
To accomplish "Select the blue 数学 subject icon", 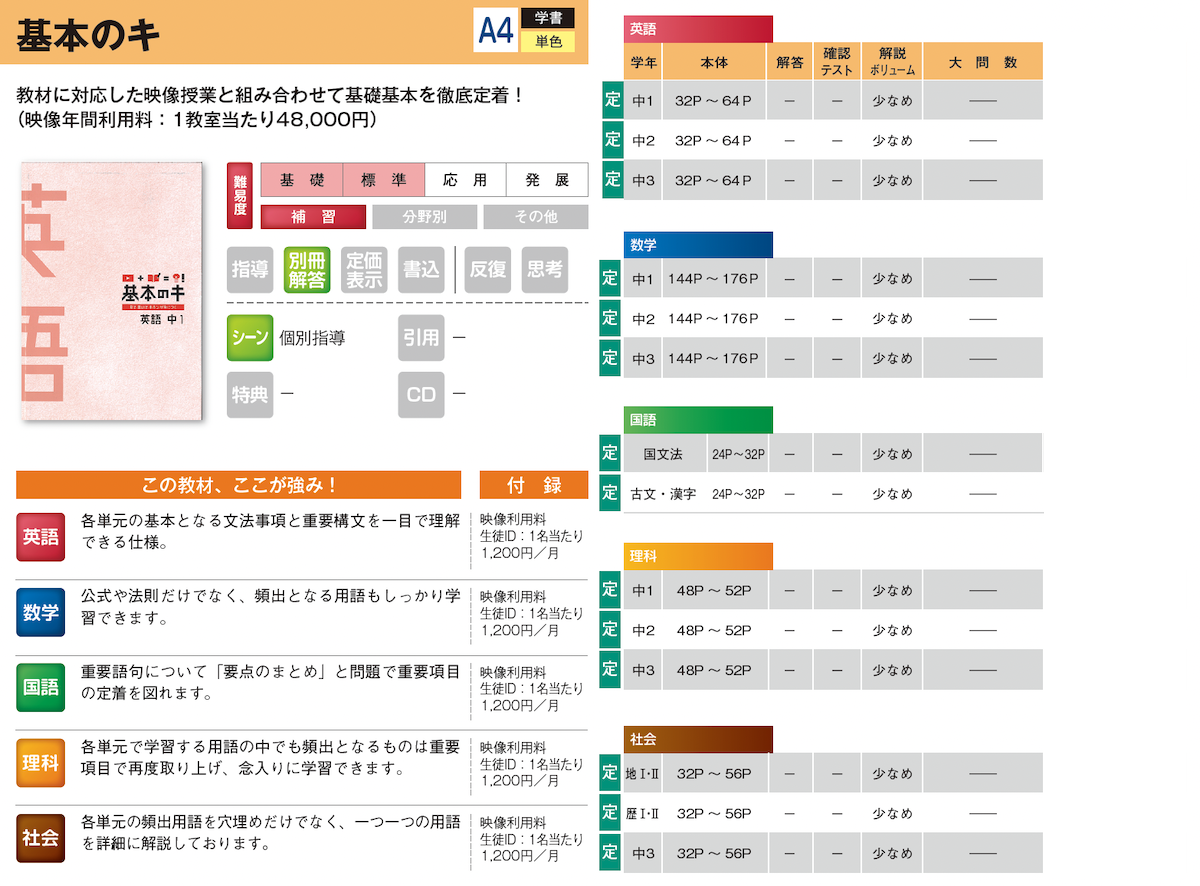I will (40, 613).
